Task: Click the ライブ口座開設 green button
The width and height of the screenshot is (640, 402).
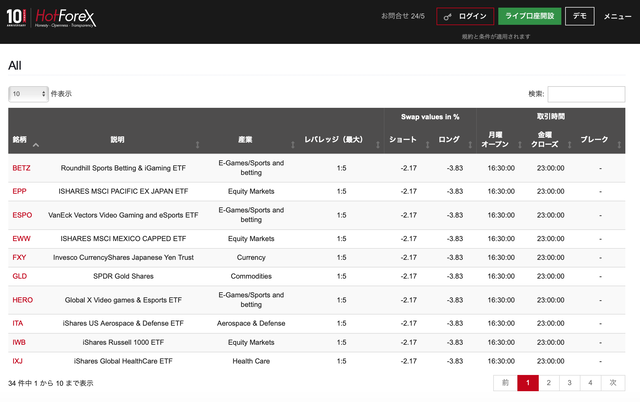Action: coord(529,16)
